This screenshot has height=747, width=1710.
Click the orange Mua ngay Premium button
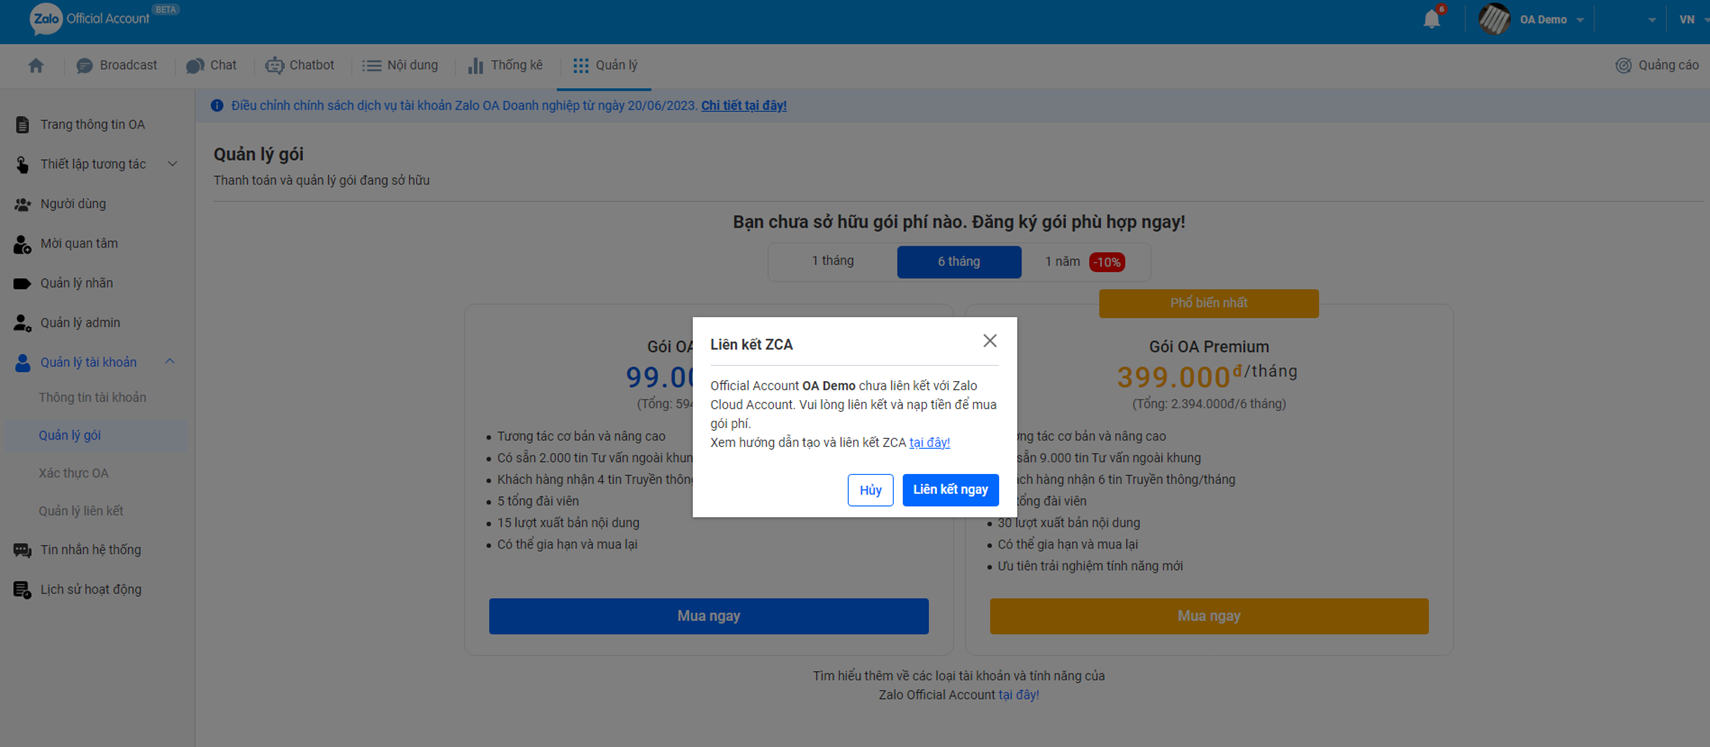tap(1209, 616)
